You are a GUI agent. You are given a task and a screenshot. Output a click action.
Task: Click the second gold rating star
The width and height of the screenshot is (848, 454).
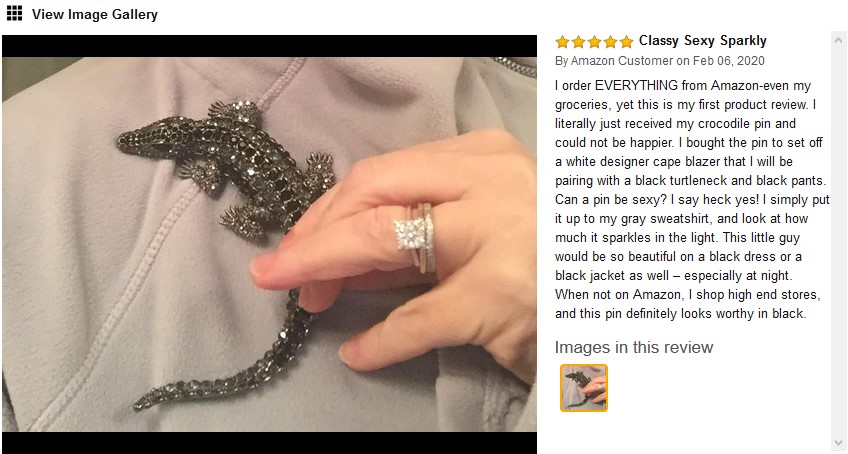(579, 42)
